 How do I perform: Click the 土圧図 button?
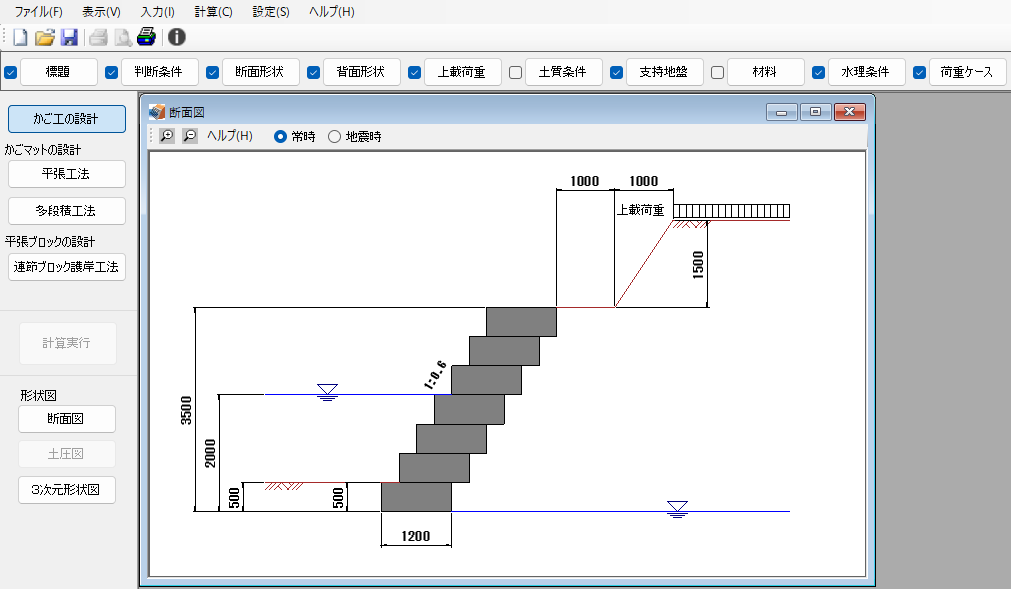coord(67,454)
